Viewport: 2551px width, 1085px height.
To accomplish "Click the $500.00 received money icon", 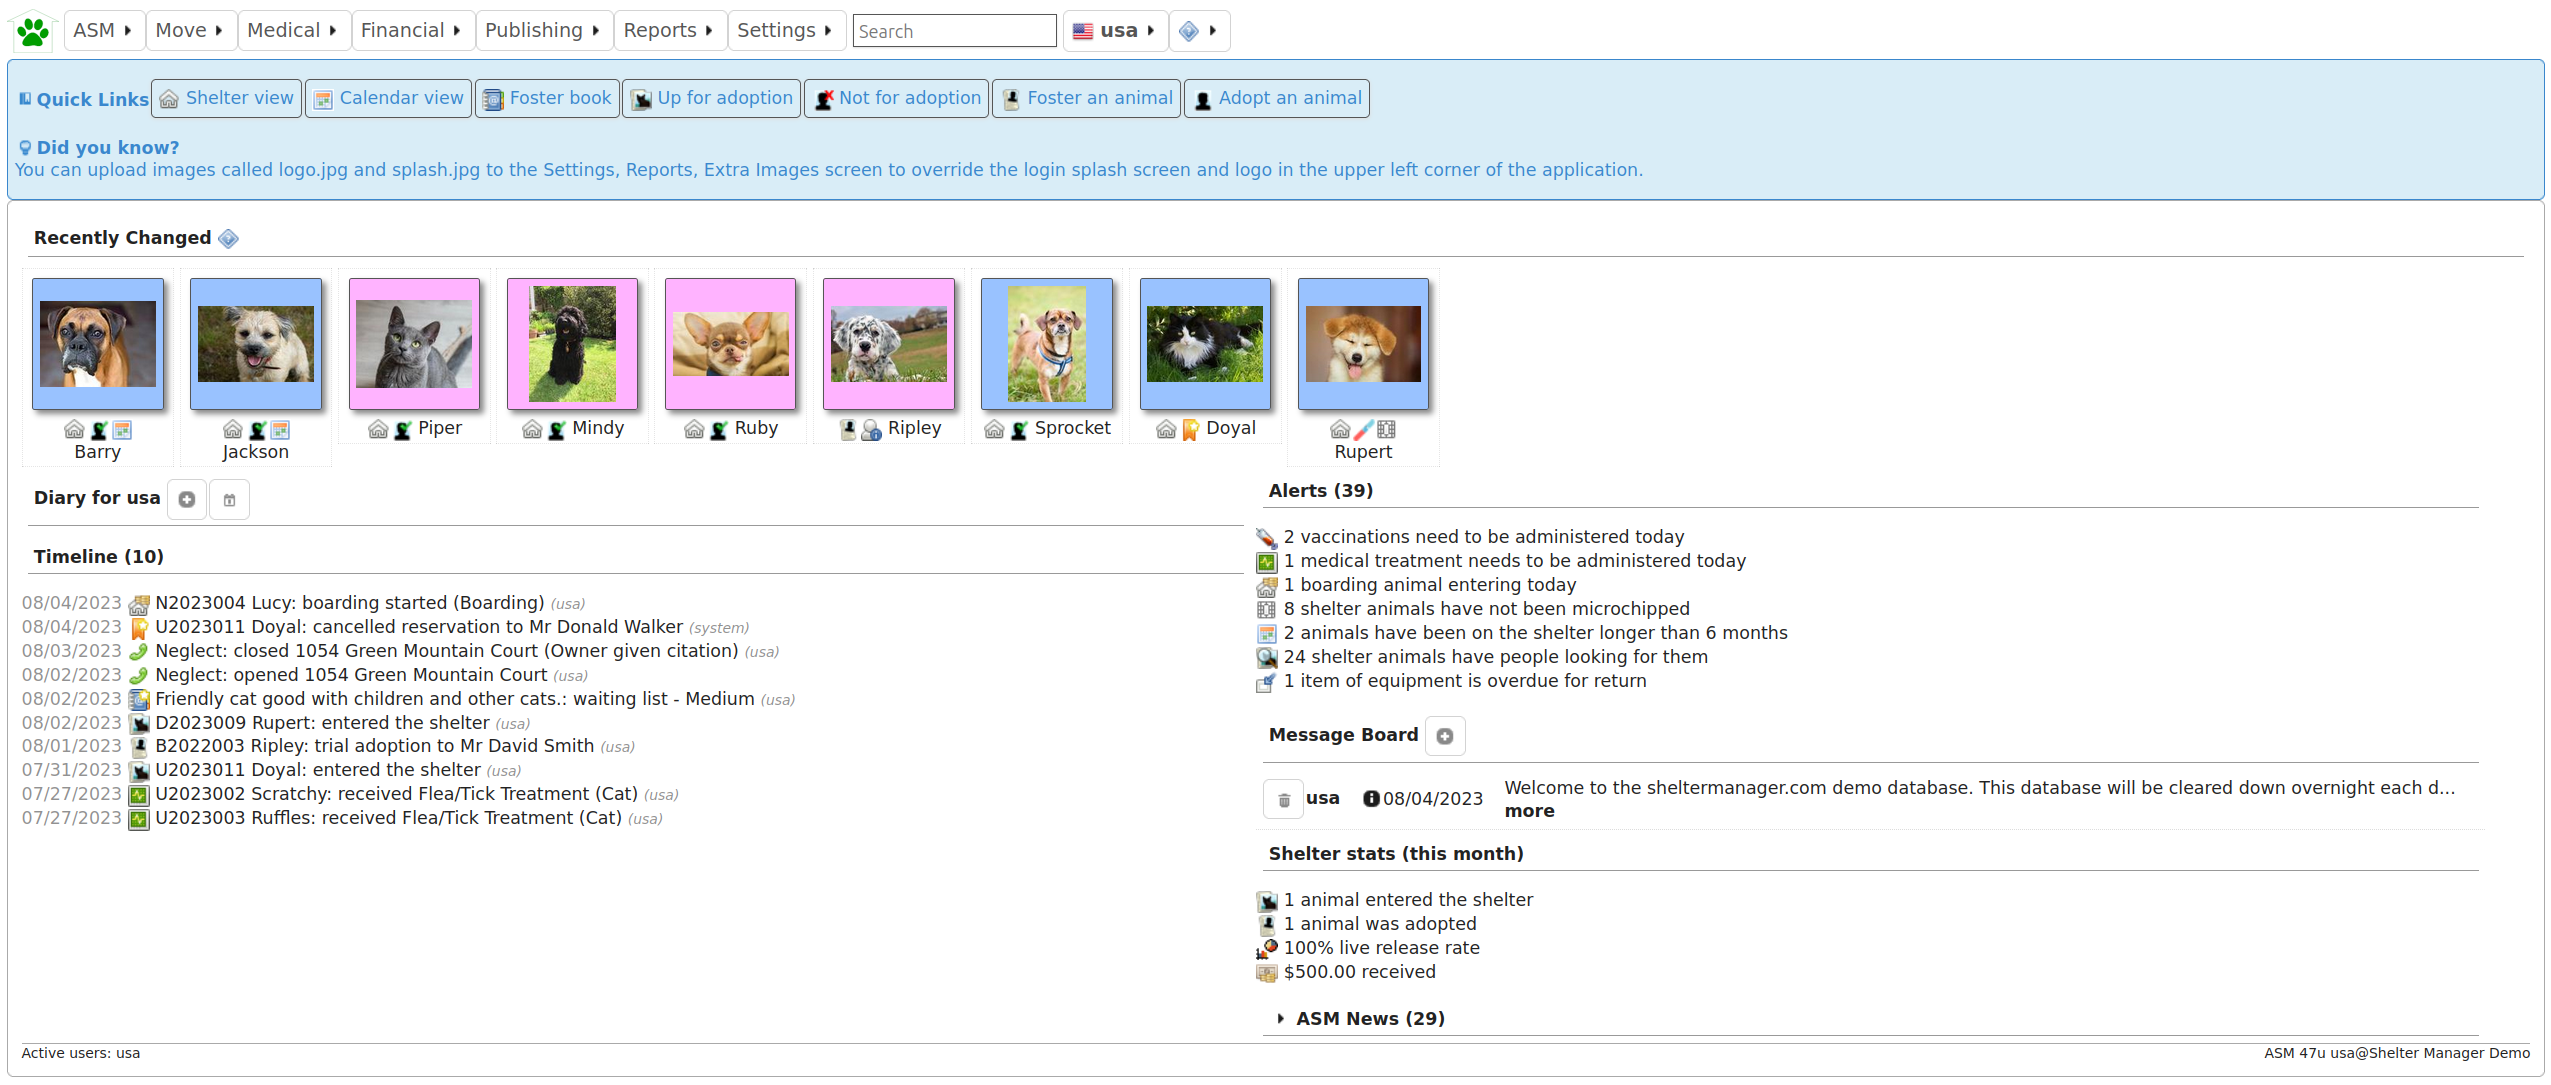I will (x=1267, y=973).
